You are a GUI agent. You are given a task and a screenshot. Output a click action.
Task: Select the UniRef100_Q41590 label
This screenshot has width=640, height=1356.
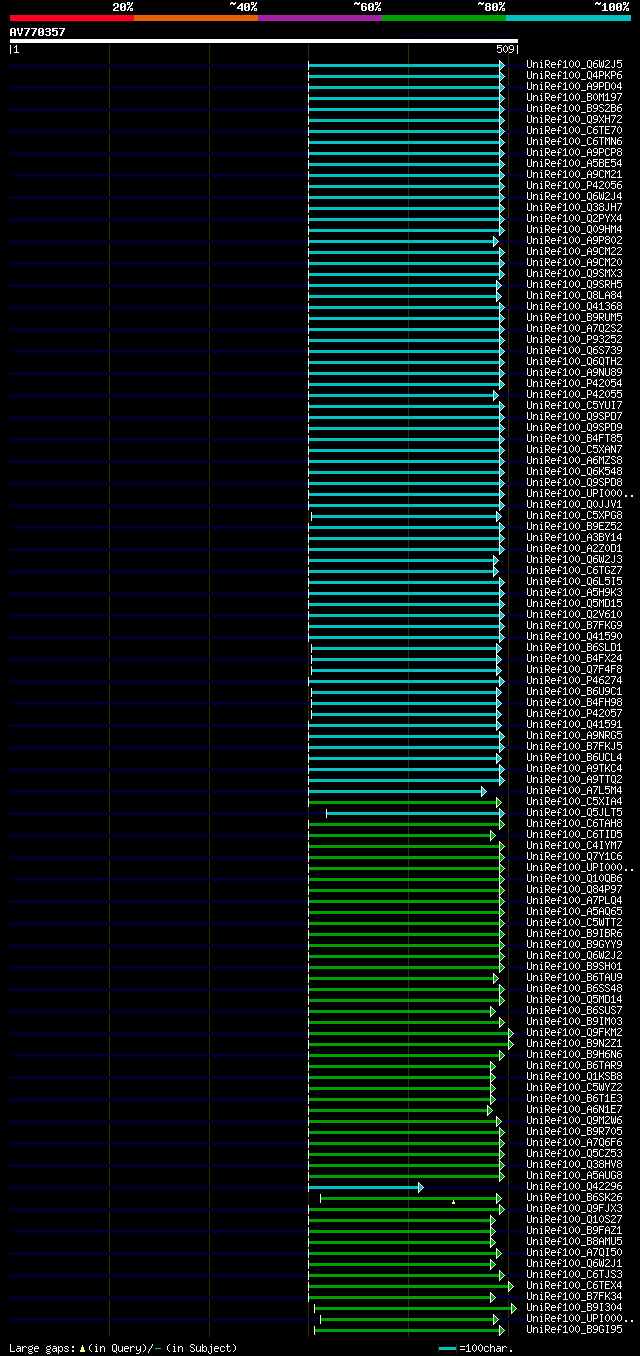(x=574, y=637)
